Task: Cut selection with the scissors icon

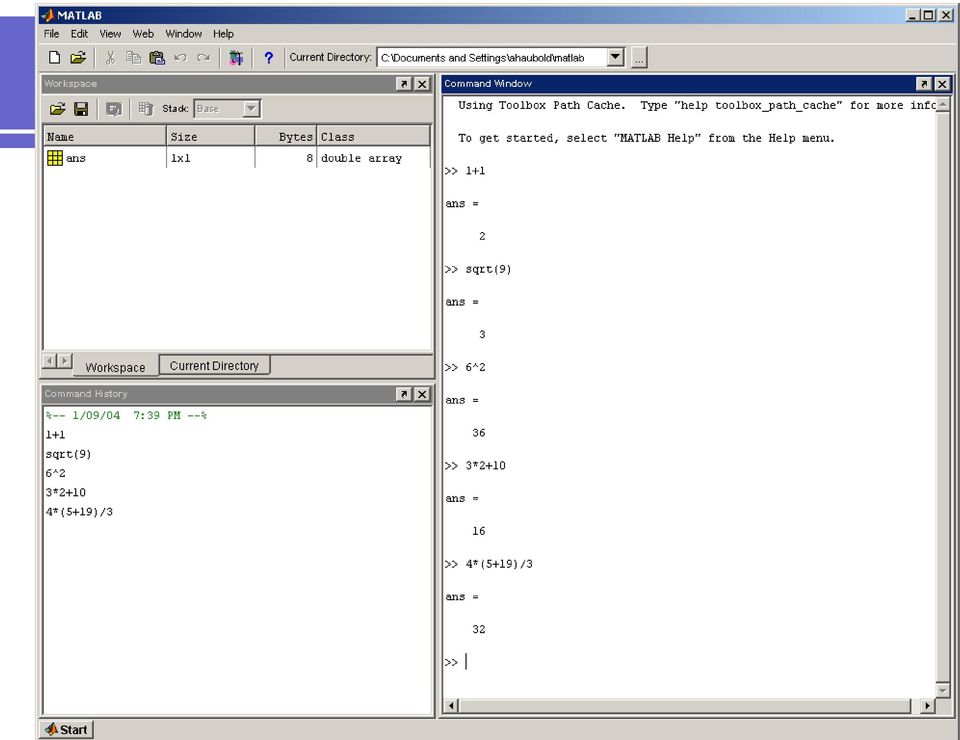Action: click(110, 58)
